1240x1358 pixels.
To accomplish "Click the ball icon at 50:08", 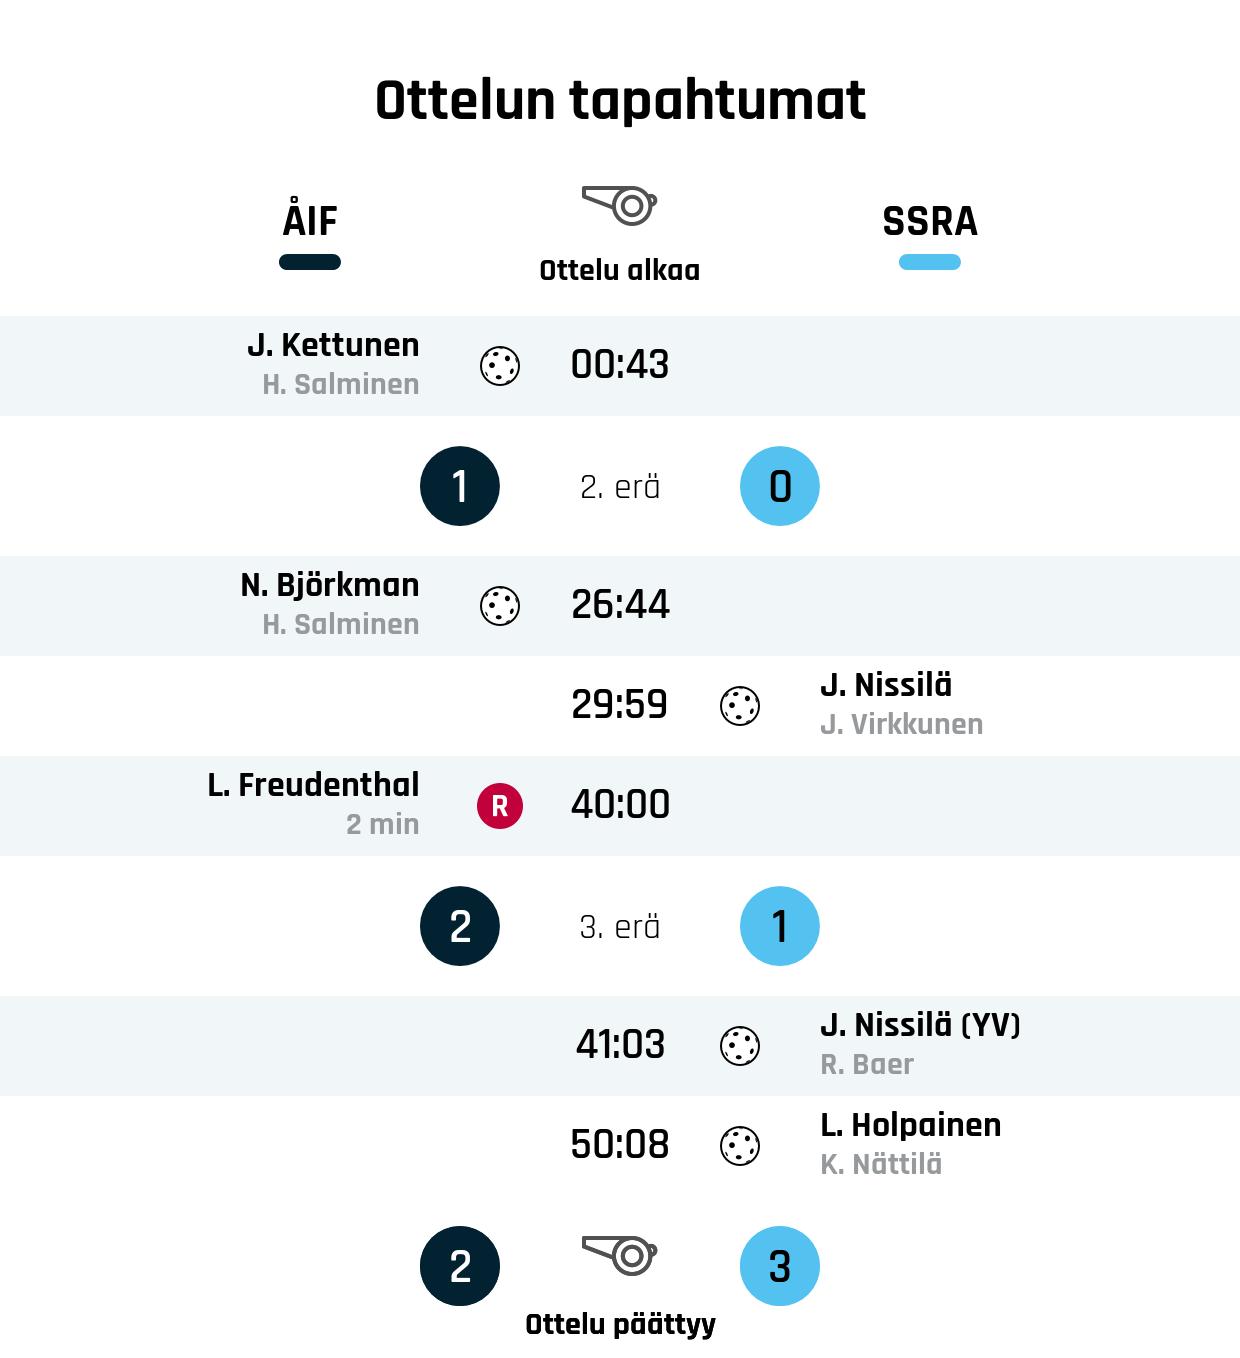I will click(x=740, y=1146).
